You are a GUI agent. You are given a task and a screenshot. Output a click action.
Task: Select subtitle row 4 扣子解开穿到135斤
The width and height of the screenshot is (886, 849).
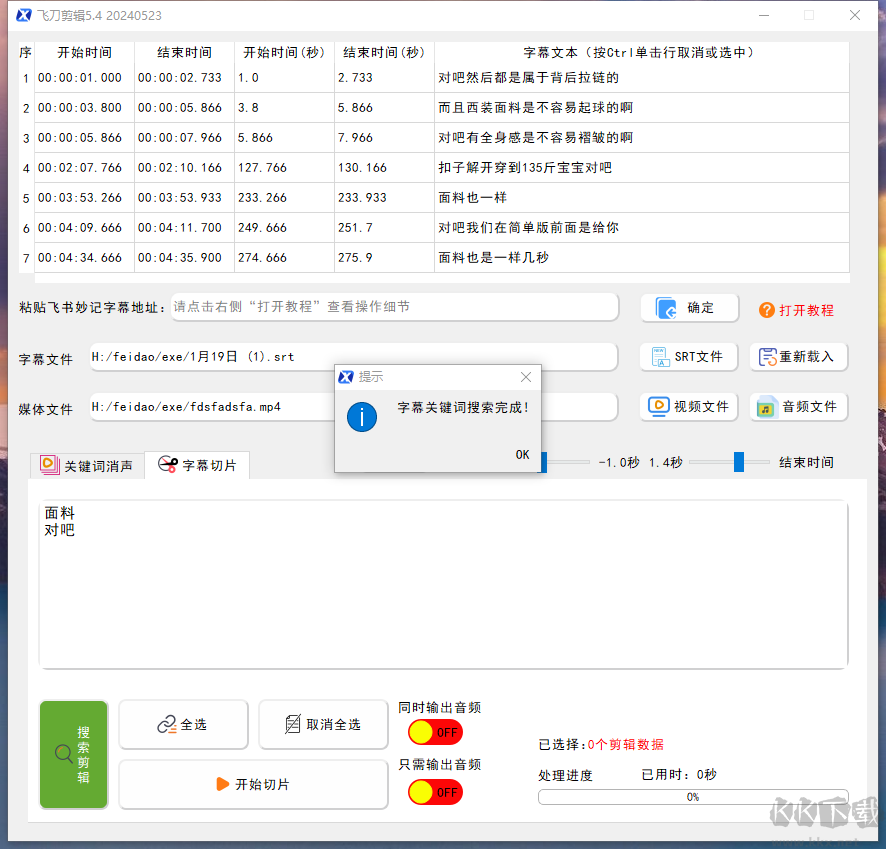[525, 168]
